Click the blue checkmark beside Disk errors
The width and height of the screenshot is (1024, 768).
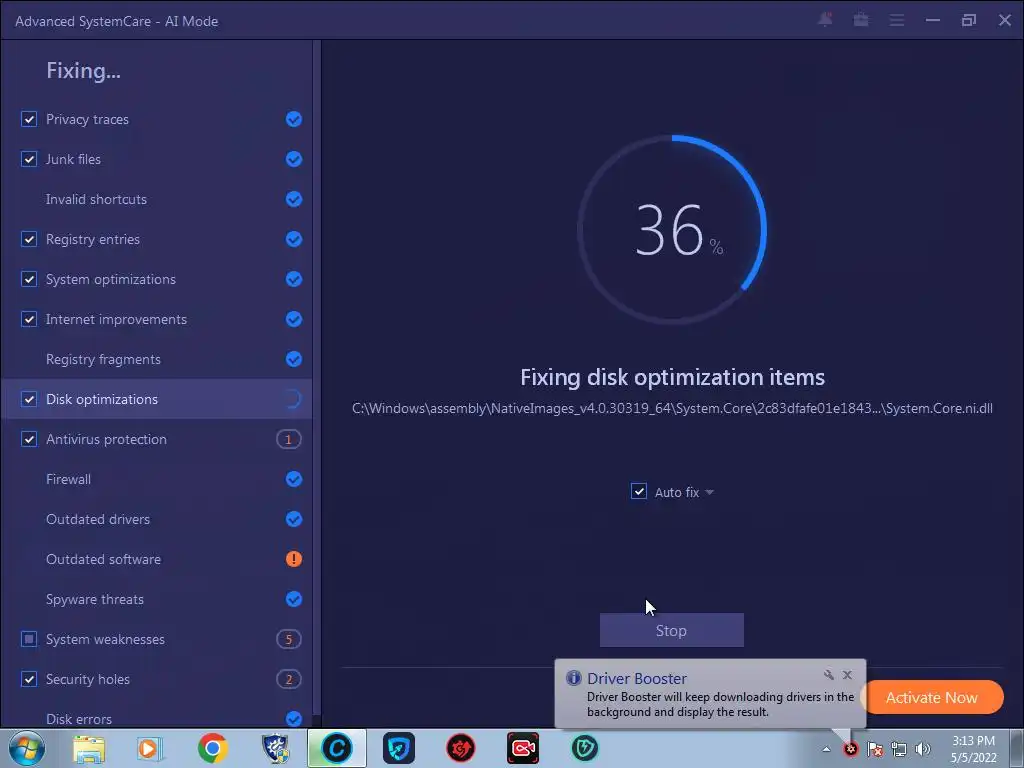[x=294, y=719]
